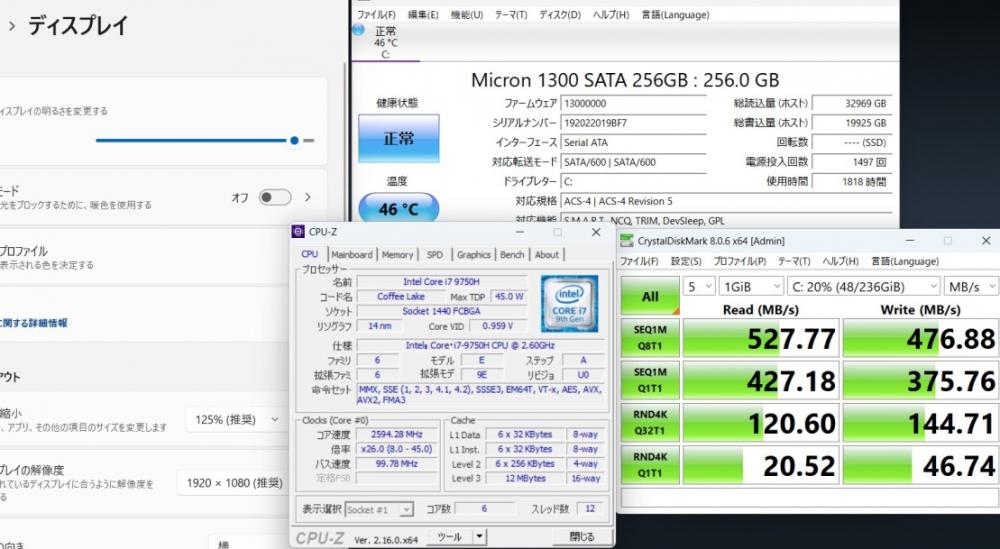This screenshot has width=1000, height=549.
Task: Select the C: drive status icon
Action: [385, 43]
